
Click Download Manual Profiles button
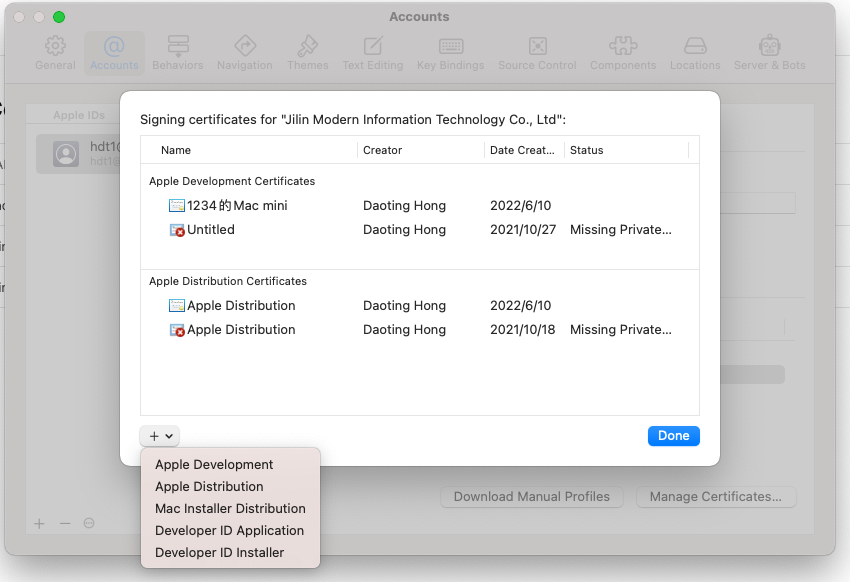[x=532, y=496]
